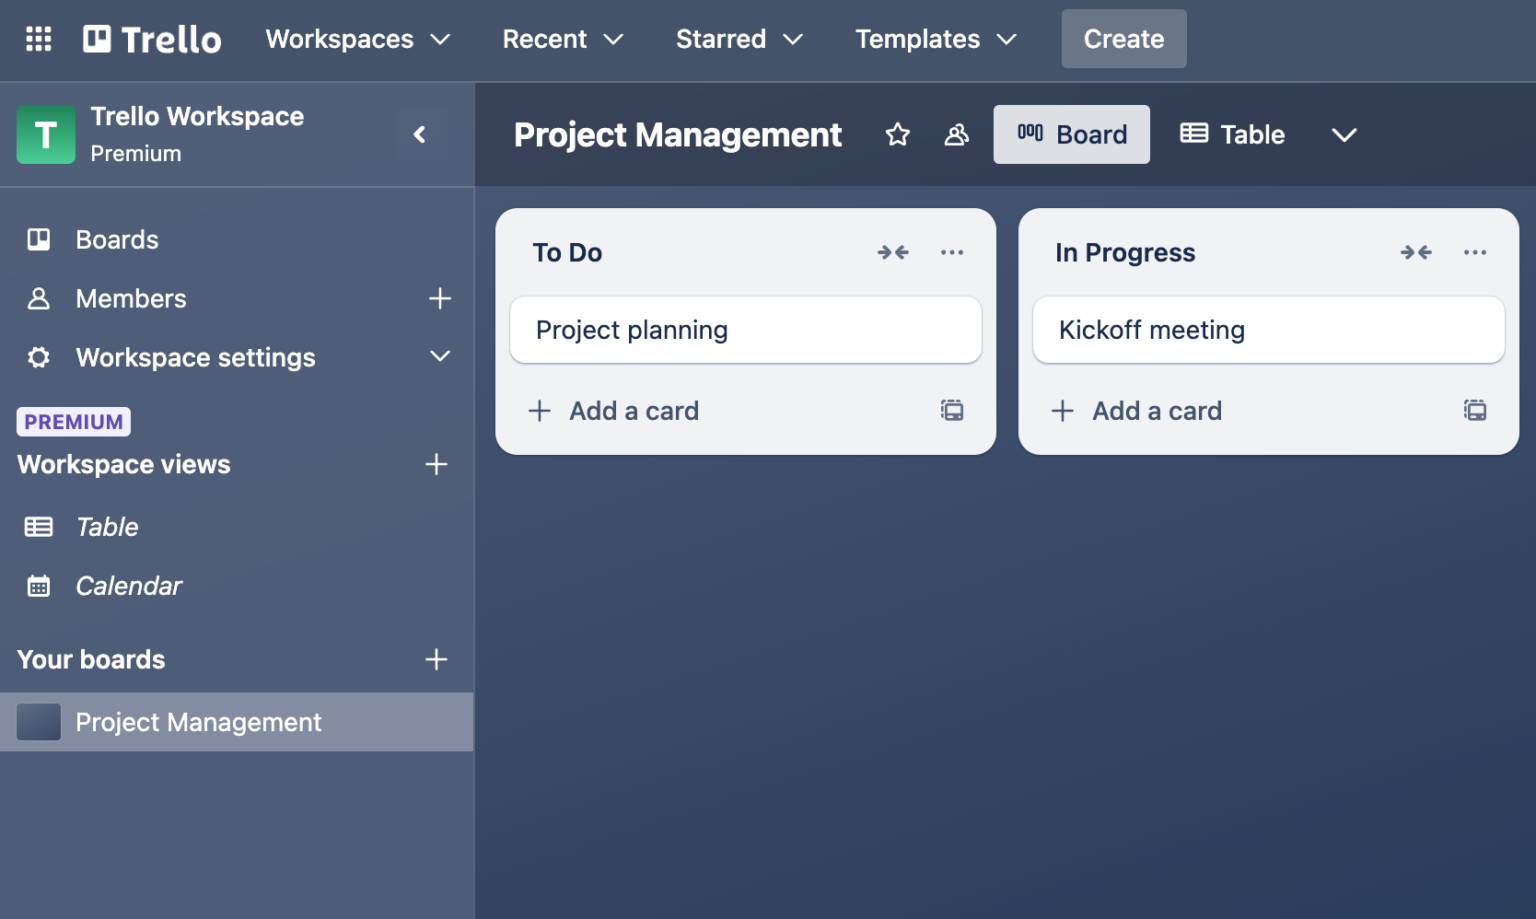Expand the board views chevron
This screenshot has width=1536, height=919.
click(1344, 134)
